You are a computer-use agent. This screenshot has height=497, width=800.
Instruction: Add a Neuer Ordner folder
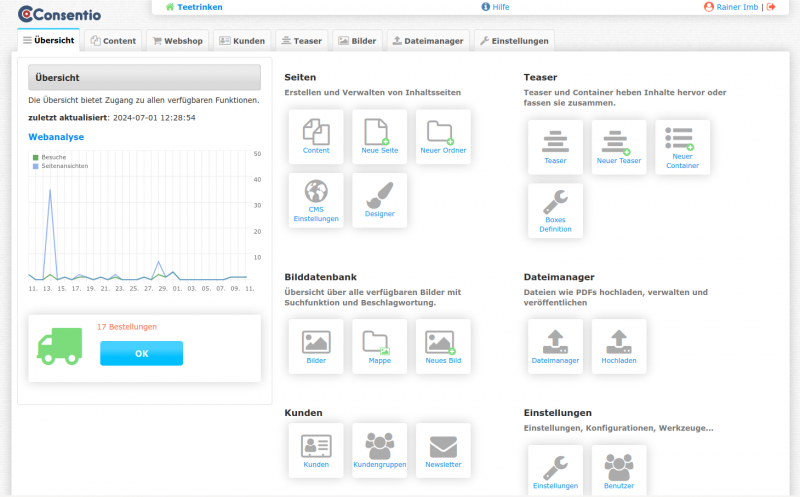point(443,137)
